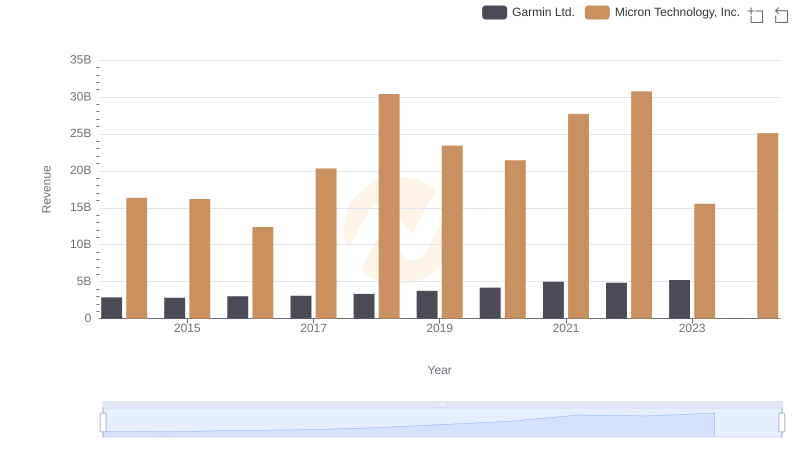Click the left handle of zoom slider

pyautogui.click(x=103, y=423)
